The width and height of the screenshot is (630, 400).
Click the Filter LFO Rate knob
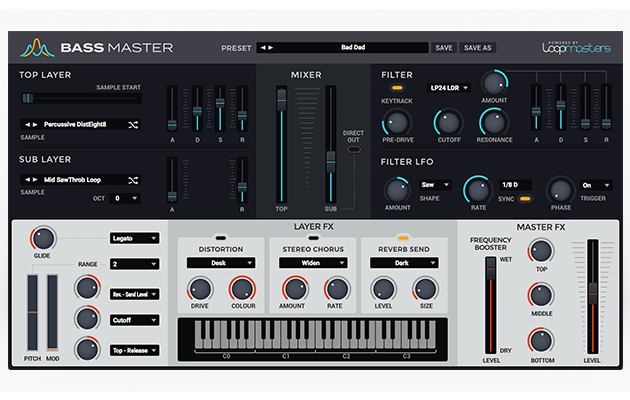(x=479, y=187)
